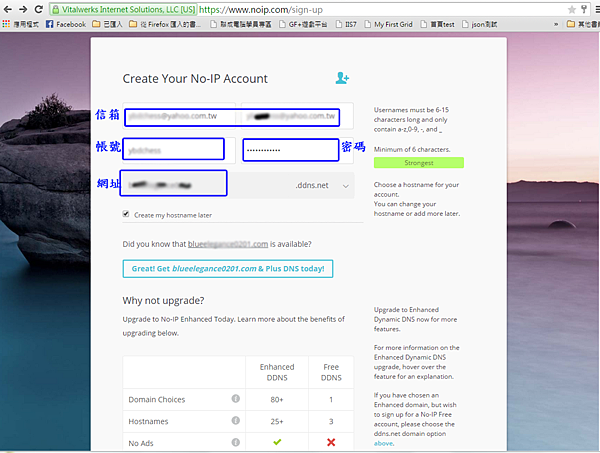Click the 'Why not upgrade?' heading

(163, 301)
